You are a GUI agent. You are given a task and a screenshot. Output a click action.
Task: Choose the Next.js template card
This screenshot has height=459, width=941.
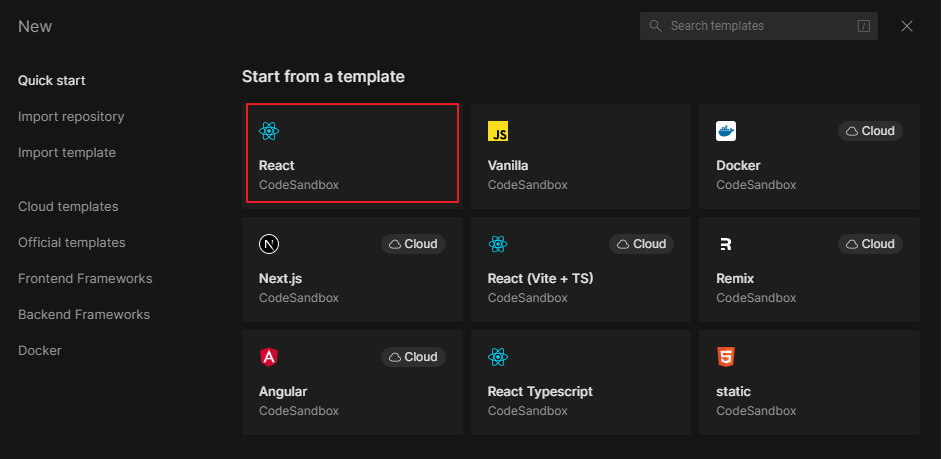pos(352,269)
